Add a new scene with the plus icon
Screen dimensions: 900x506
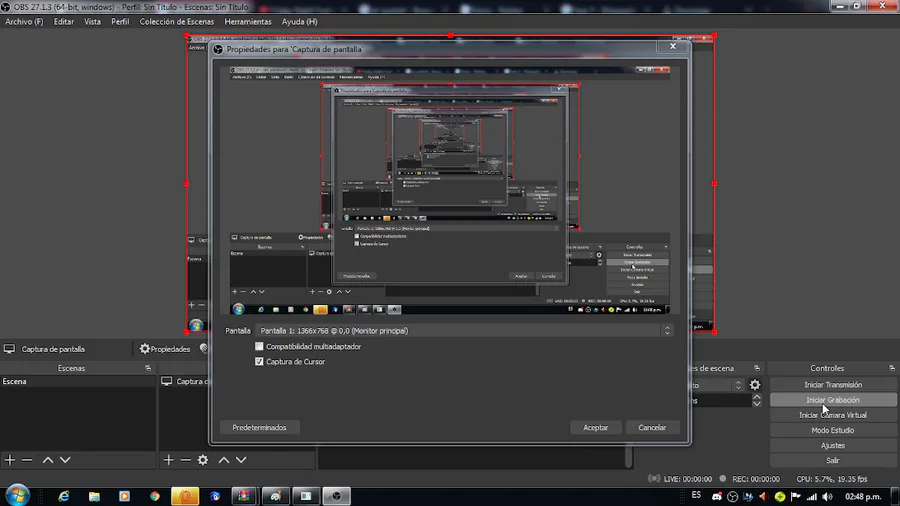click(10, 460)
